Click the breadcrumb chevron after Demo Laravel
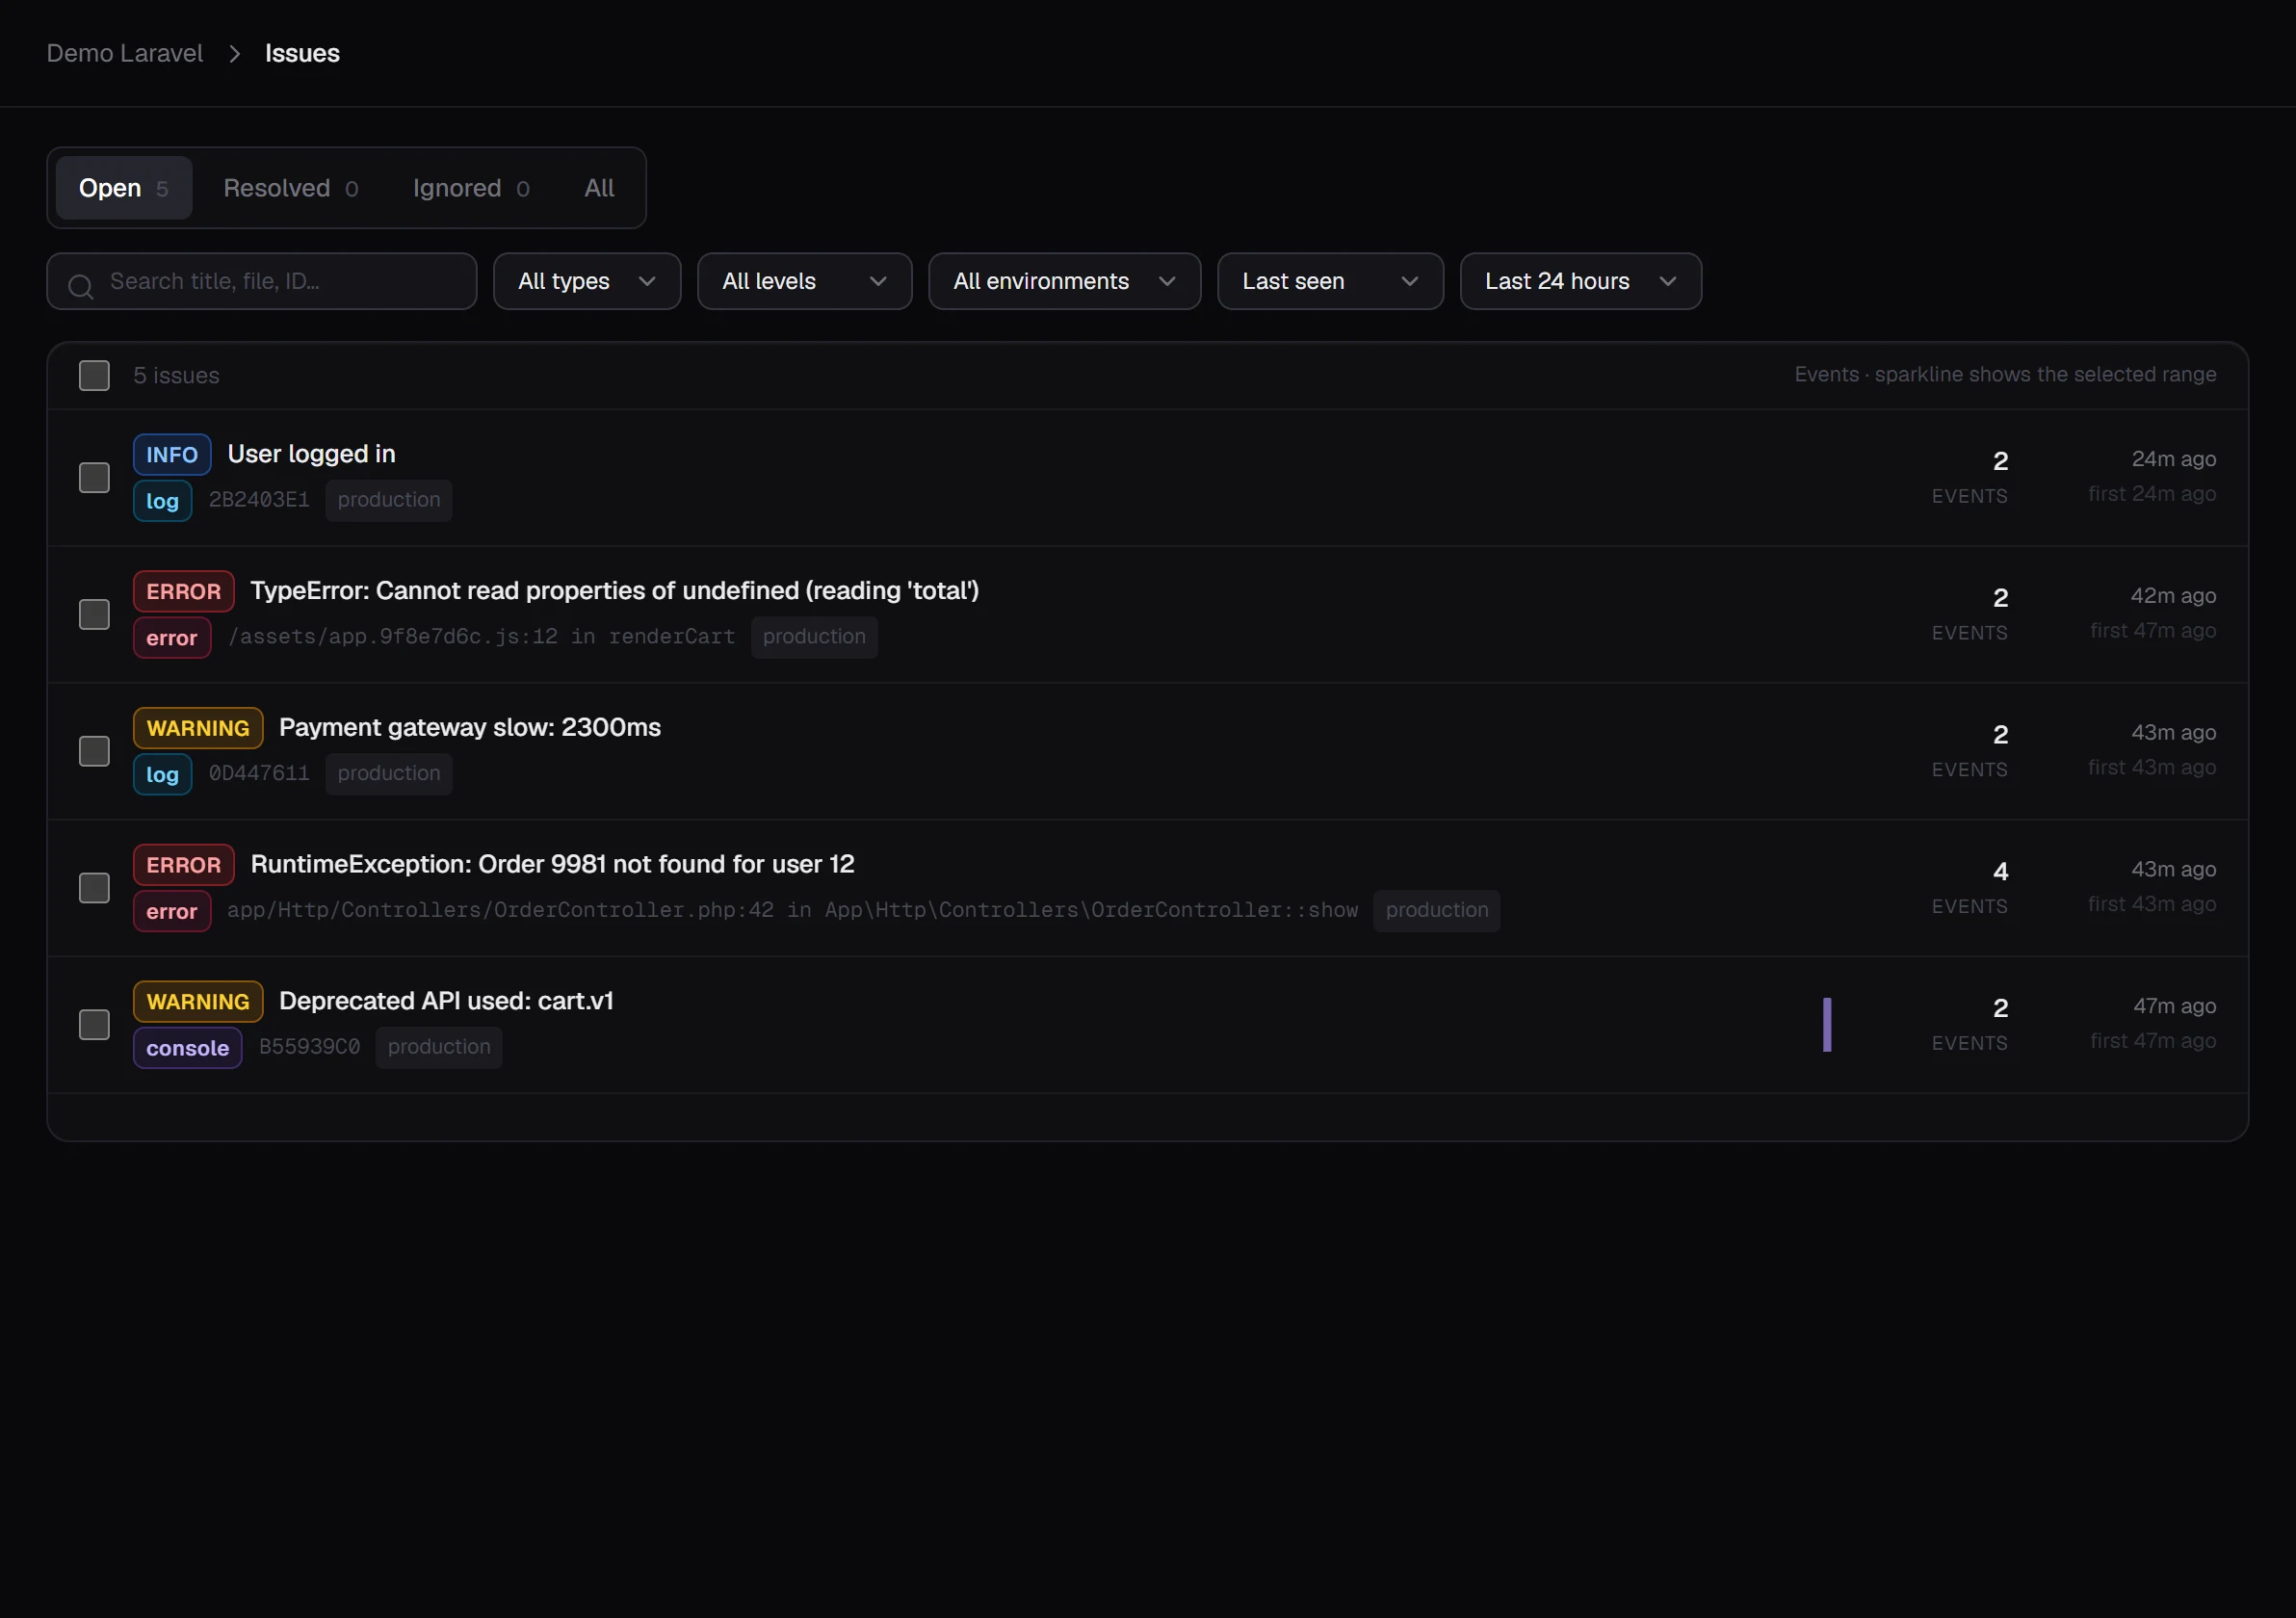Image resolution: width=2296 pixels, height=1618 pixels. pyautogui.click(x=234, y=54)
